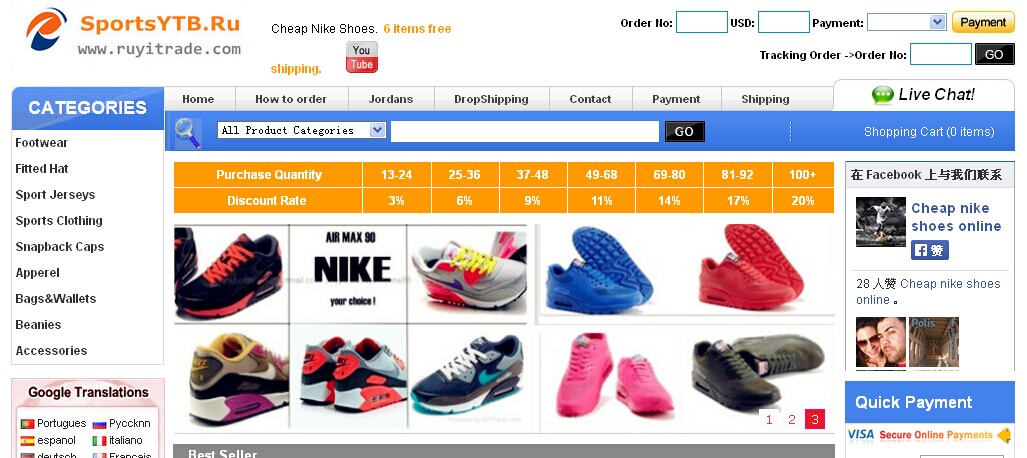Screen dimensions: 1027x458
Task: Expand All Product Categories dropdown
Action: [x=302, y=130]
